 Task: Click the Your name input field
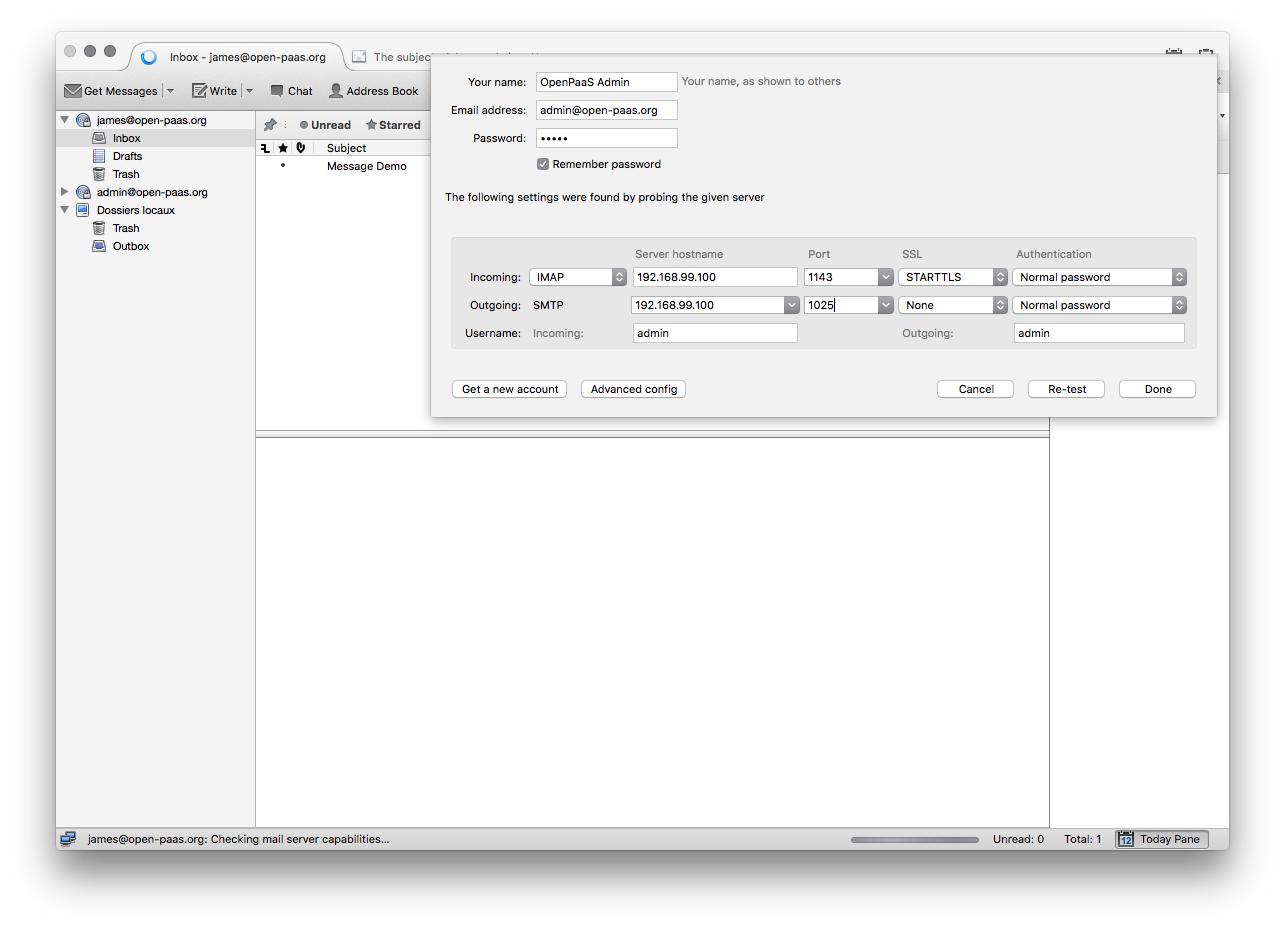pos(607,82)
